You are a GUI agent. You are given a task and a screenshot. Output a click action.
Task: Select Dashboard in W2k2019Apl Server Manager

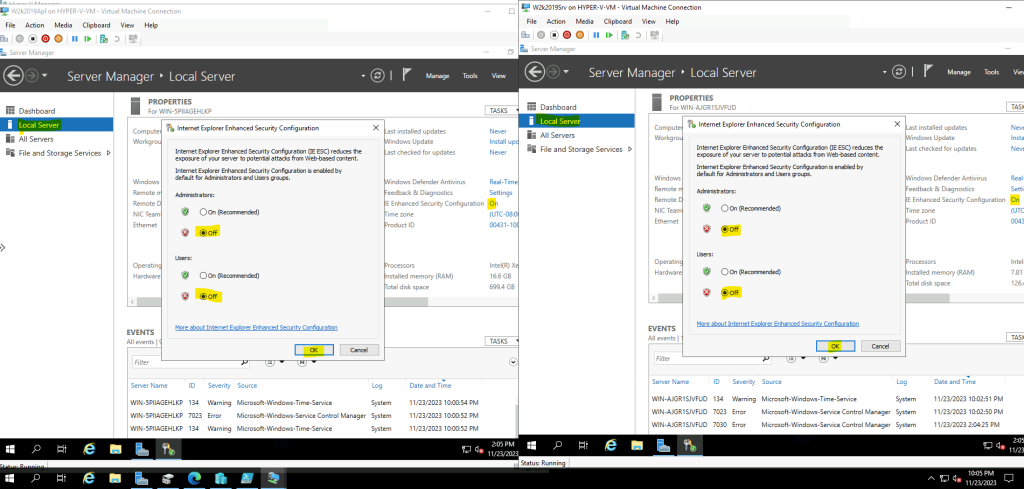click(37, 111)
